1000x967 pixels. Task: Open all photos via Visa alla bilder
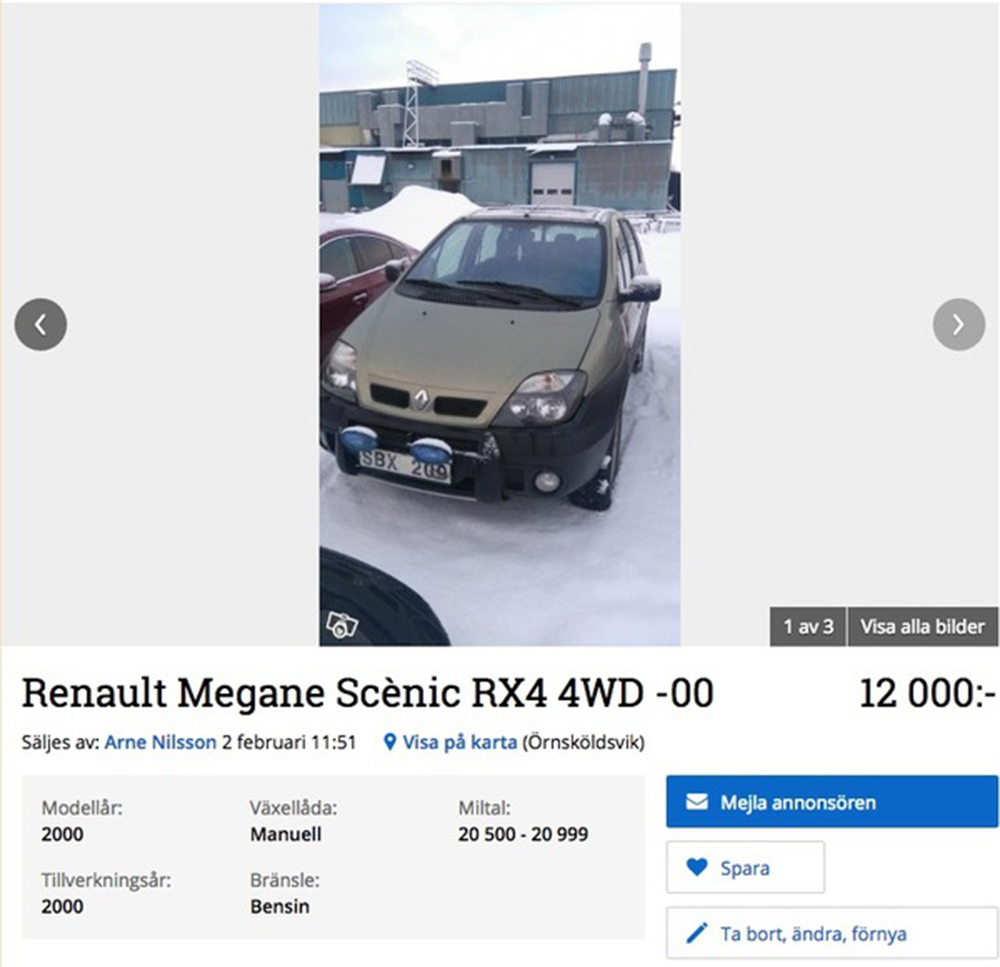922,626
